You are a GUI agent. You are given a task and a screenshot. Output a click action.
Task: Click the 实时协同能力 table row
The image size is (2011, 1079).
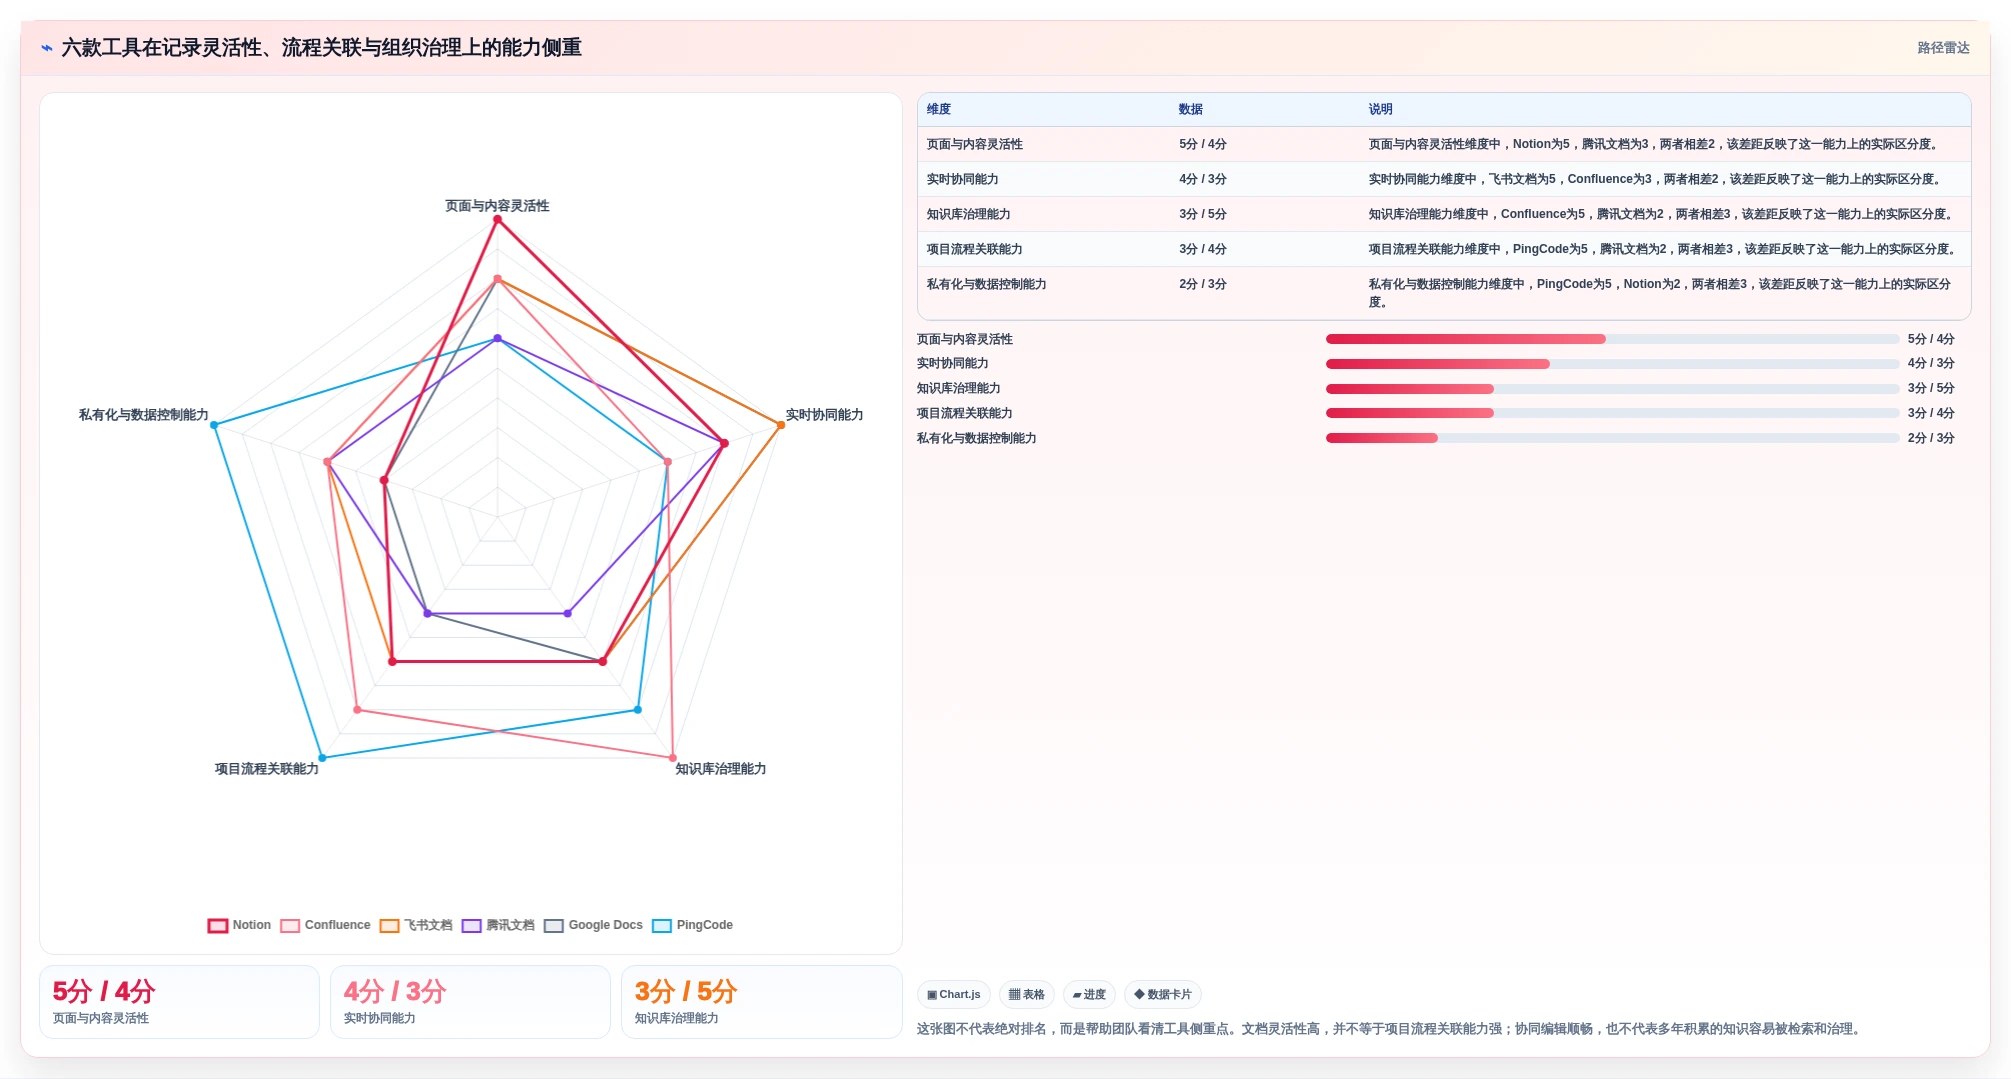pos(1444,179)
